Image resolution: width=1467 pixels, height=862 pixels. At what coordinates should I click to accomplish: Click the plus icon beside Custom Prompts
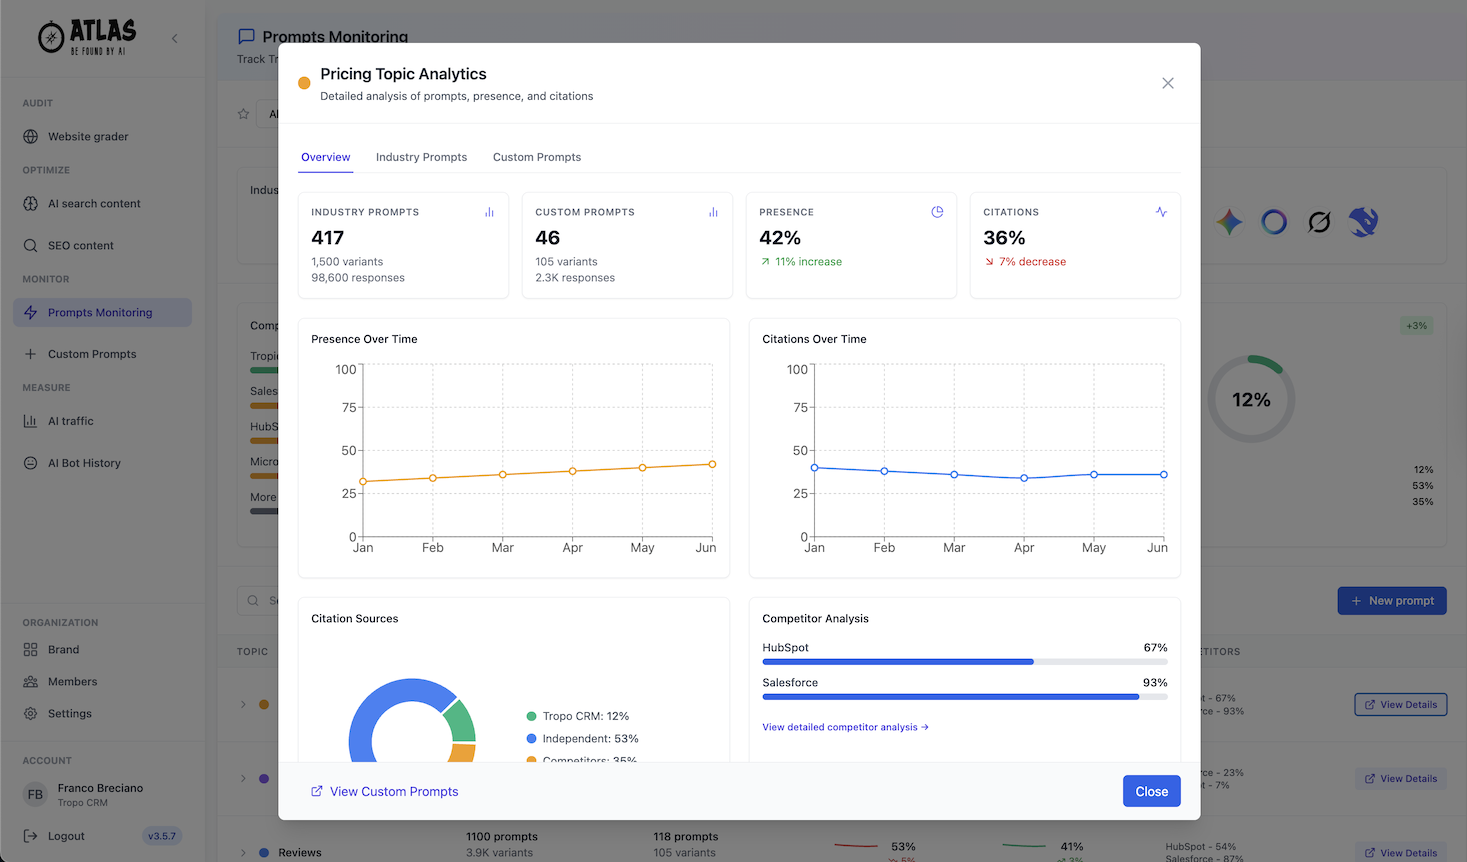[31, 354]
